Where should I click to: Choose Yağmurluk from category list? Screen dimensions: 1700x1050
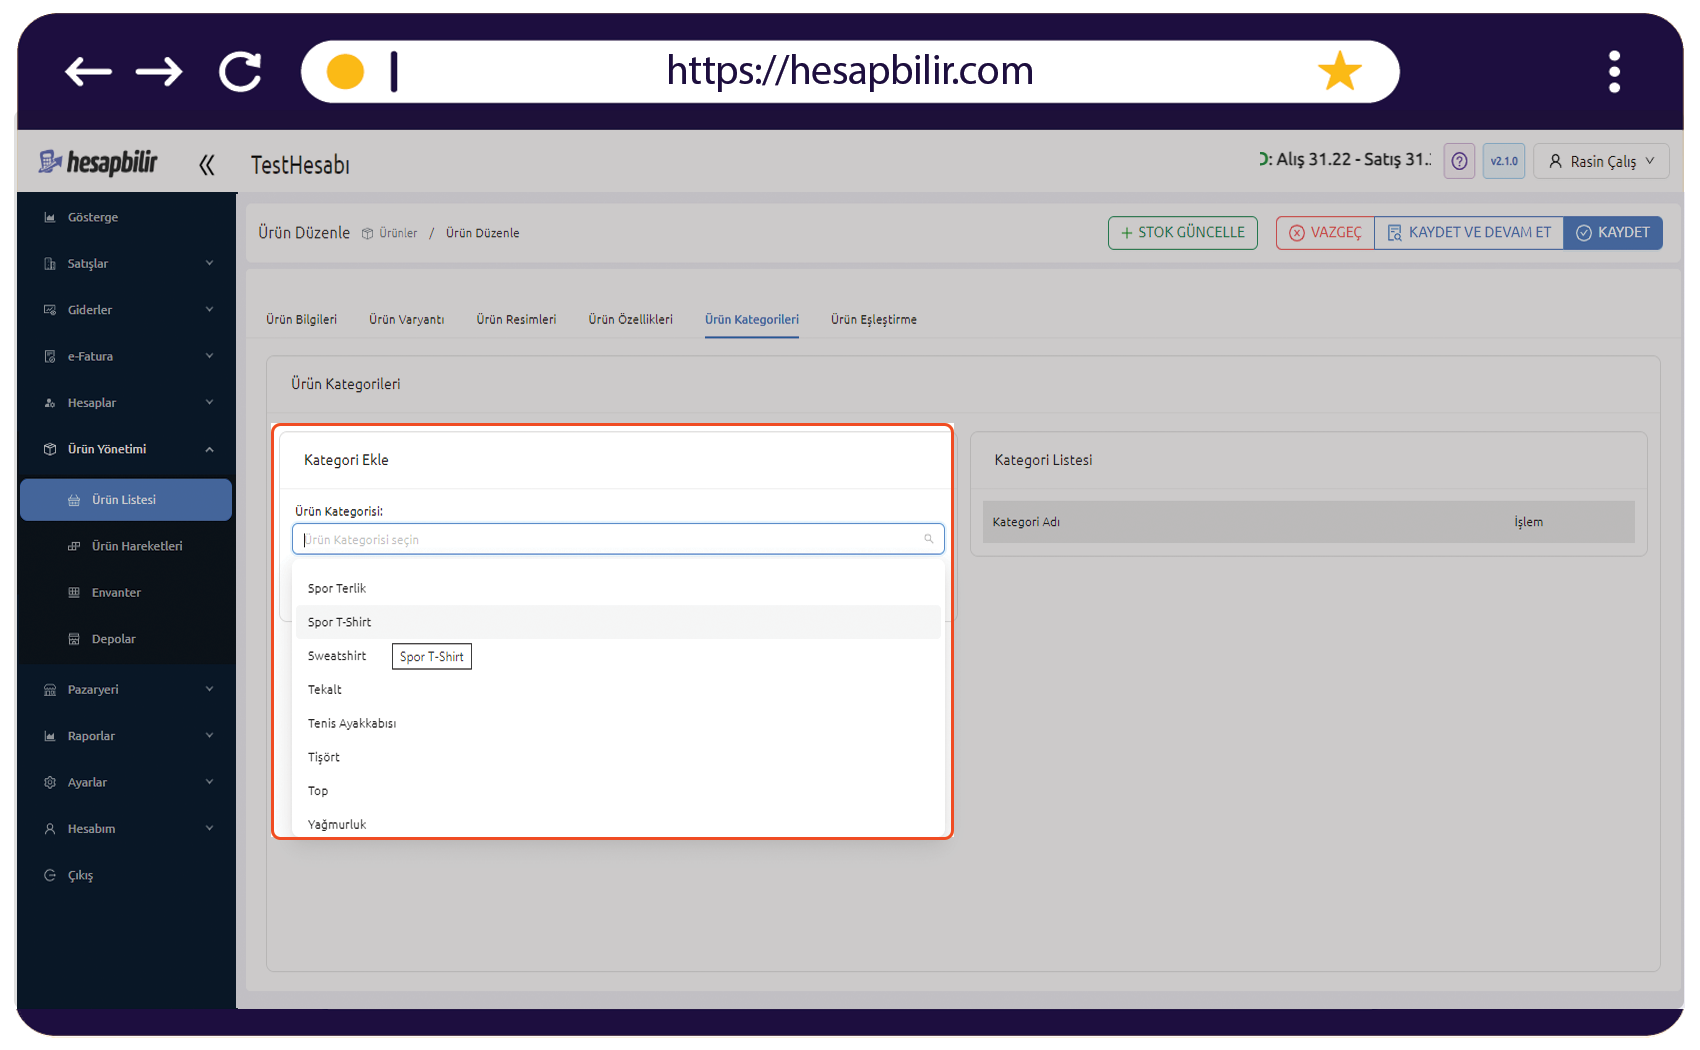[618, 824]
